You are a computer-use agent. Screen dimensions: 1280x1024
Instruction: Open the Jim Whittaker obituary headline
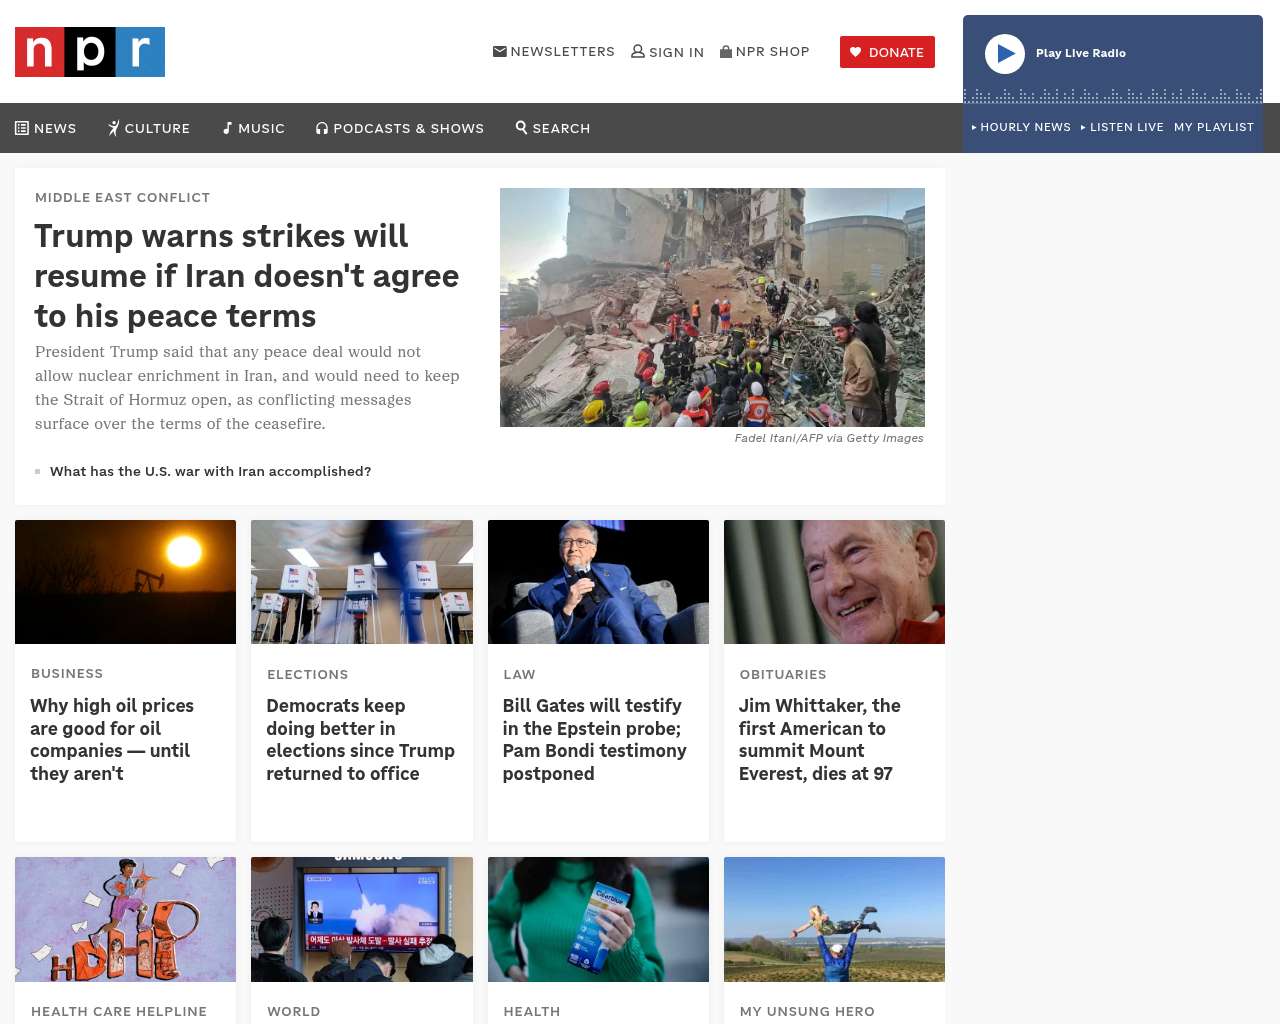coord(819,739)
